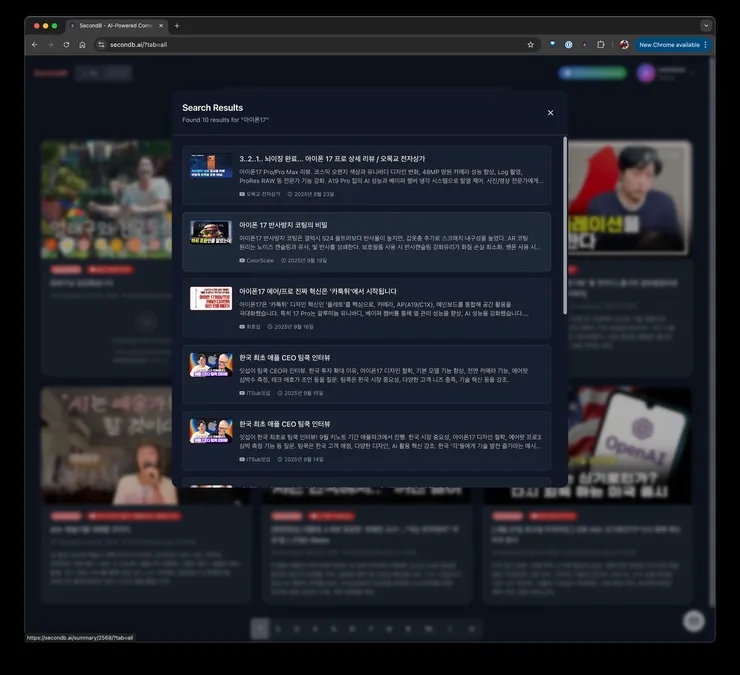The height and width of the screenshot is (675, 740).
Task: Open the Chrome three-dot menu
Action: [x=706, y=45]
